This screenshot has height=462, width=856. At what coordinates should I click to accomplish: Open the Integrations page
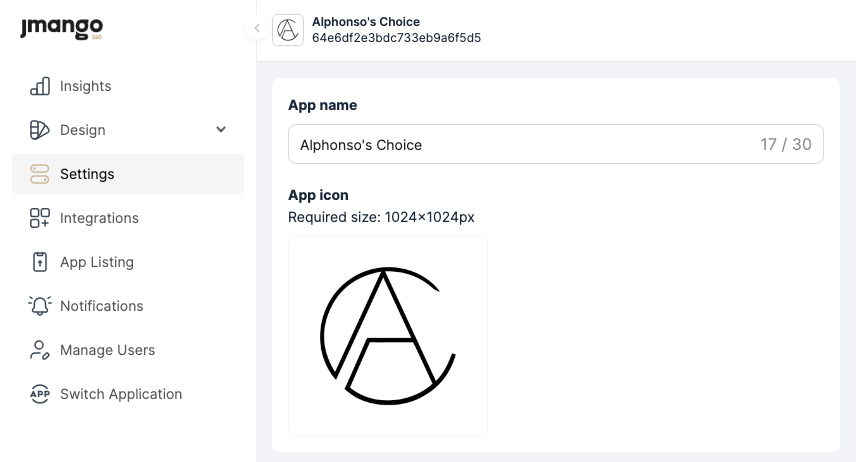(x=99, y=218)
